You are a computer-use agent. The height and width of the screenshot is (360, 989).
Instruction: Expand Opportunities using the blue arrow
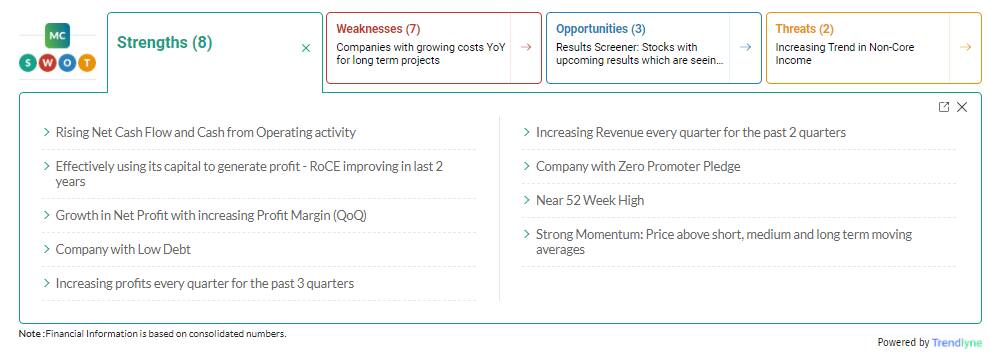click(x=746, y=47)
